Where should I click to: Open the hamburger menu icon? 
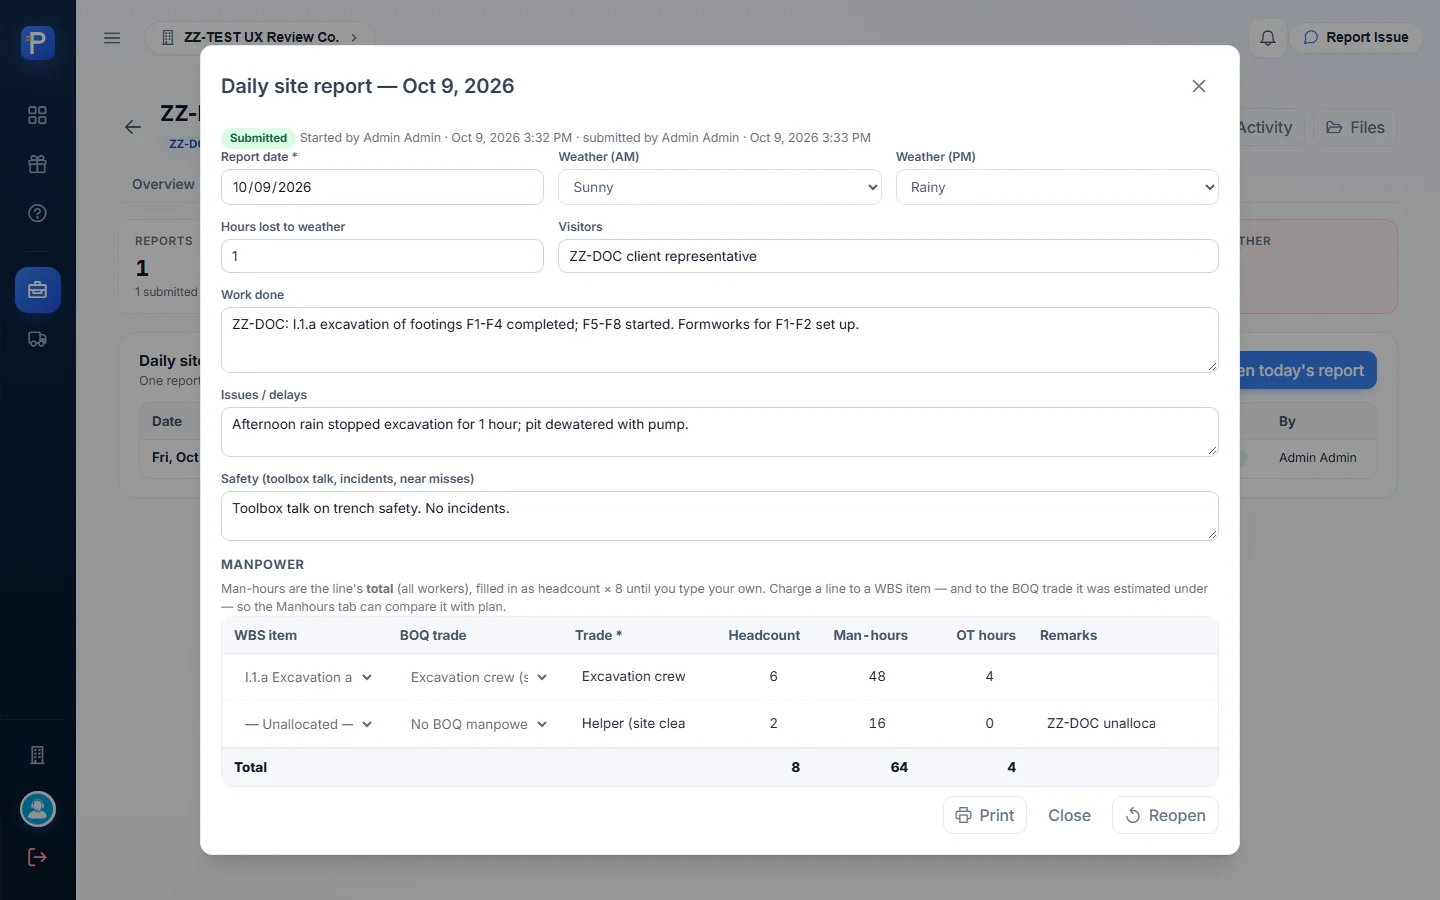click(x=112, y=38)
